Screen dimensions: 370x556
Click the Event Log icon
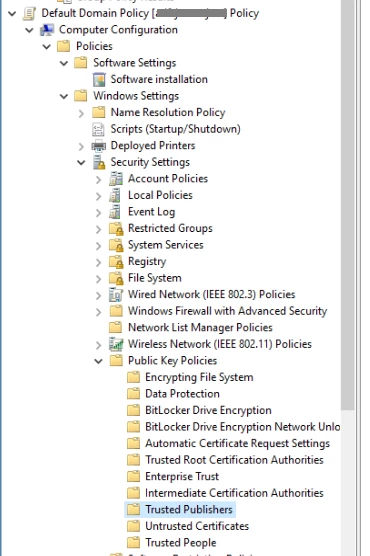pyautogui.click(x=115, y=212)
